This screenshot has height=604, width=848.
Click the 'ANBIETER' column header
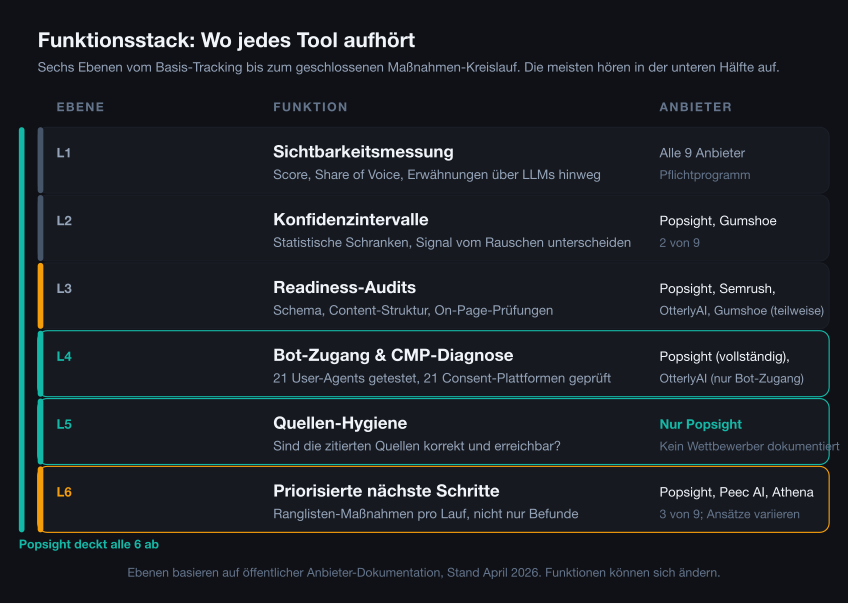coord(695,107)
